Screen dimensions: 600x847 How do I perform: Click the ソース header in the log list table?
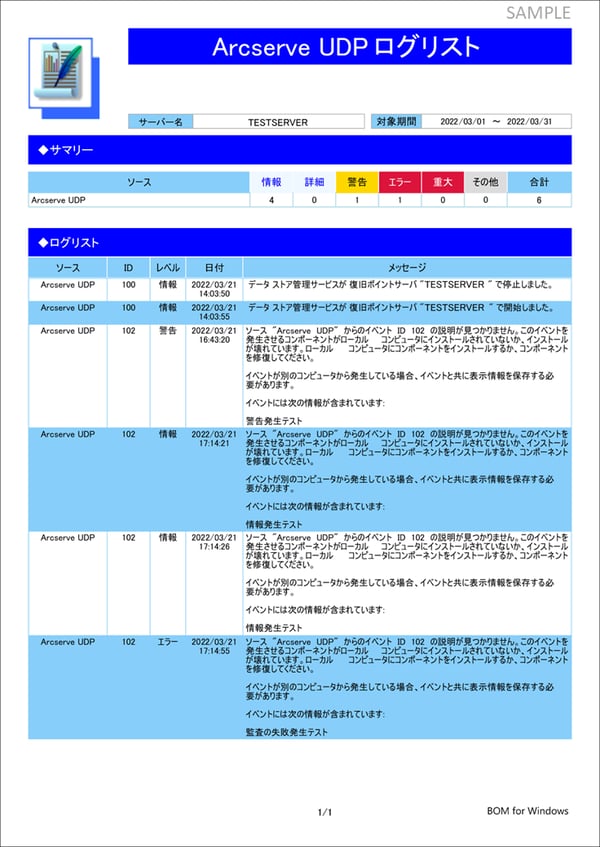click(68, 268)
